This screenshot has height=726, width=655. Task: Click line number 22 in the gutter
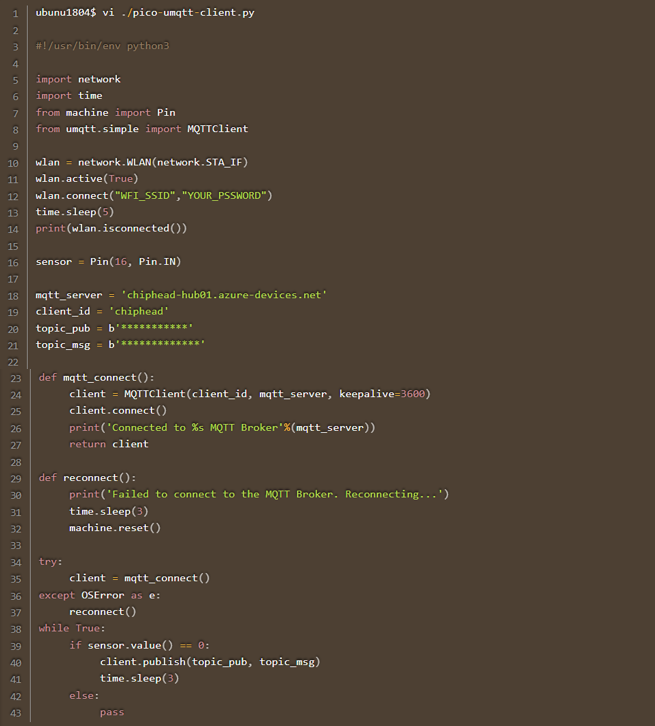pos(13,362)
